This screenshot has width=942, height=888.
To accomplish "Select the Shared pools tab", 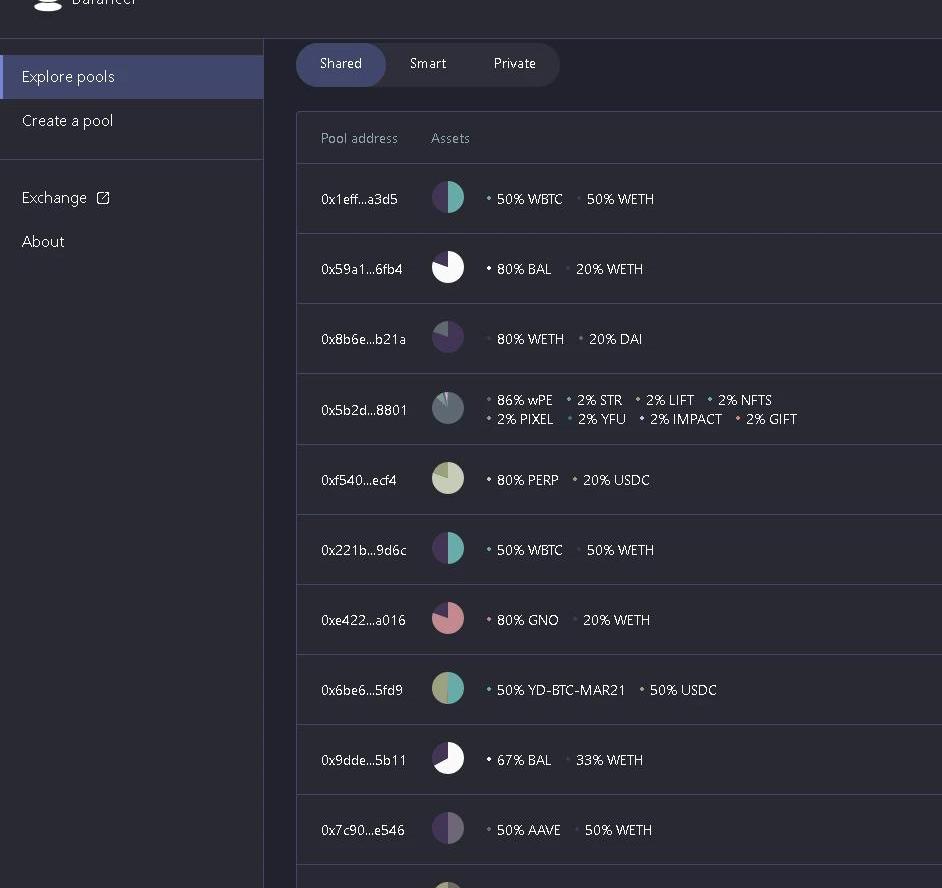I will pyautogui.click(x=341, y=64).
